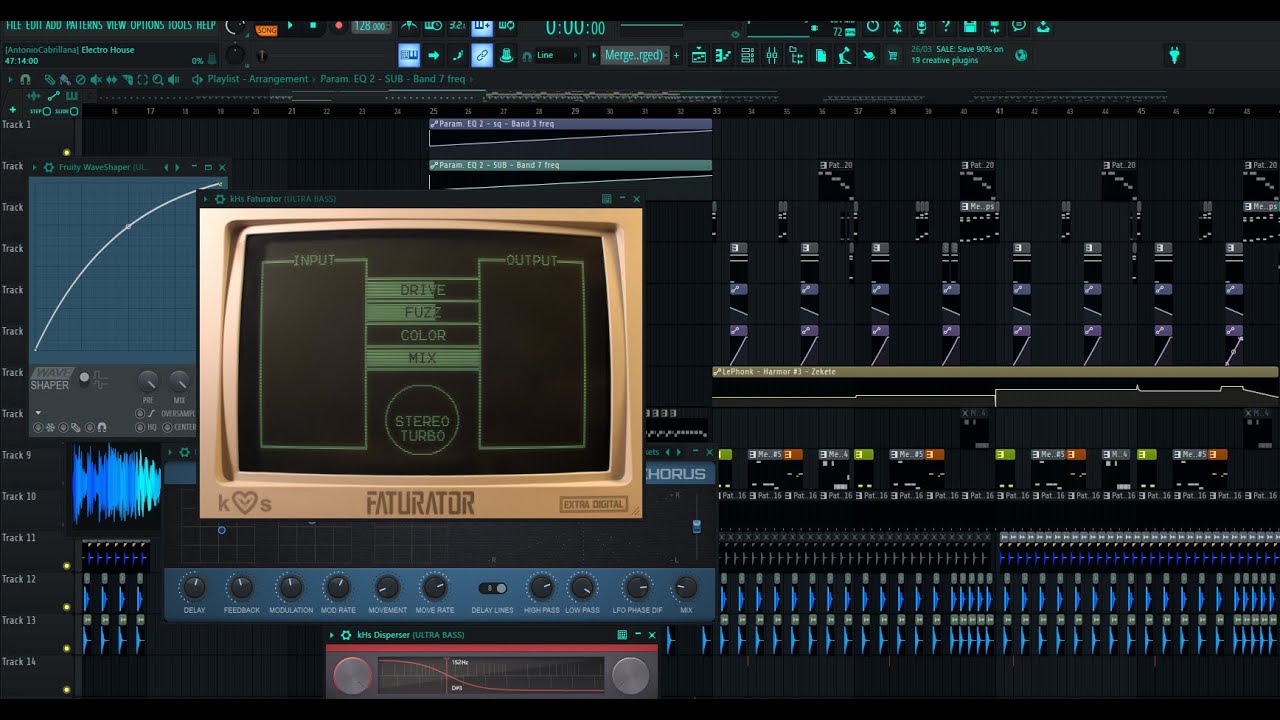Open kHs Faturator window preset grid icon
The image size is (1280, 720).
tap(606, 199)
